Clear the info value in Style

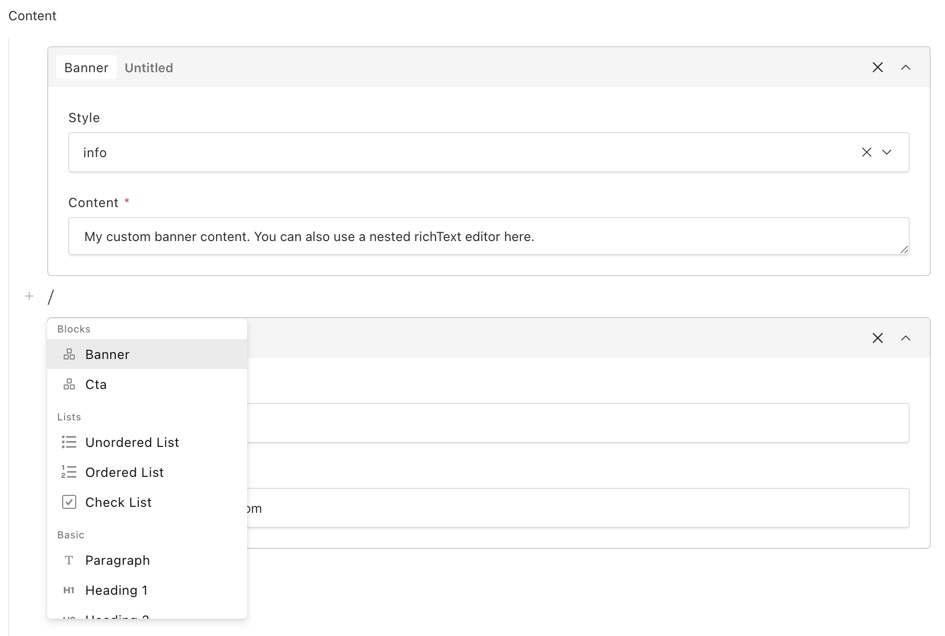866,153
